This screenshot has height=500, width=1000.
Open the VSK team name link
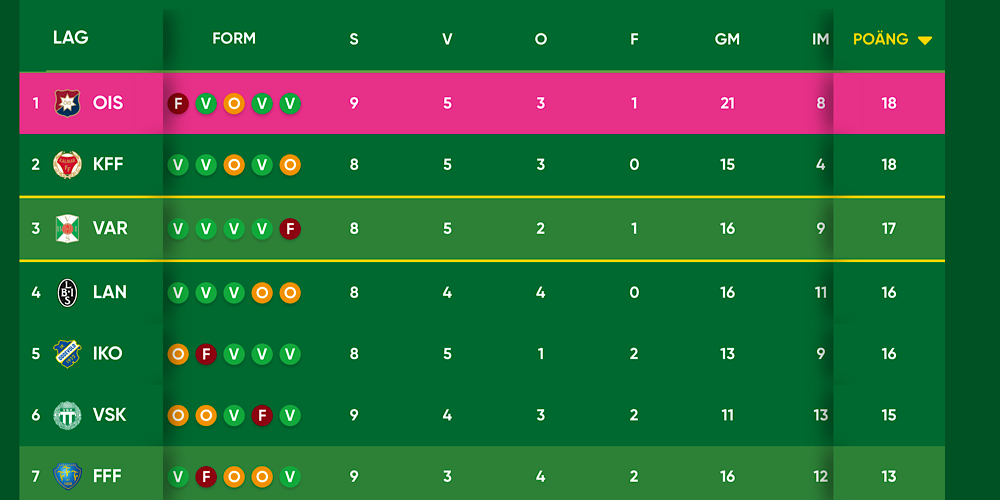point(110,415)
